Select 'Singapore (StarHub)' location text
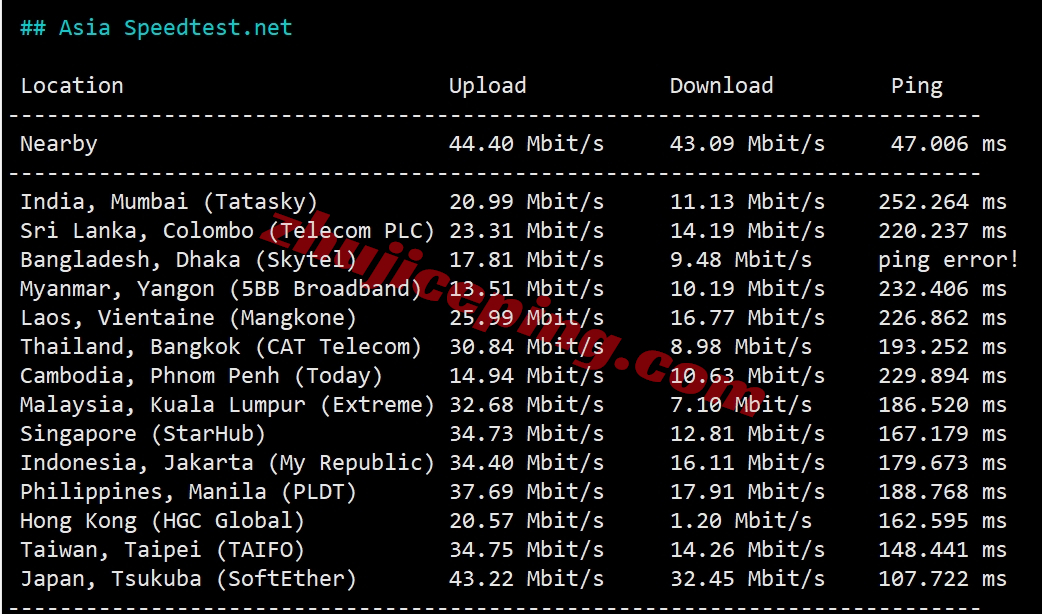This screenshot has width=1042, height=614. [143, 434]
